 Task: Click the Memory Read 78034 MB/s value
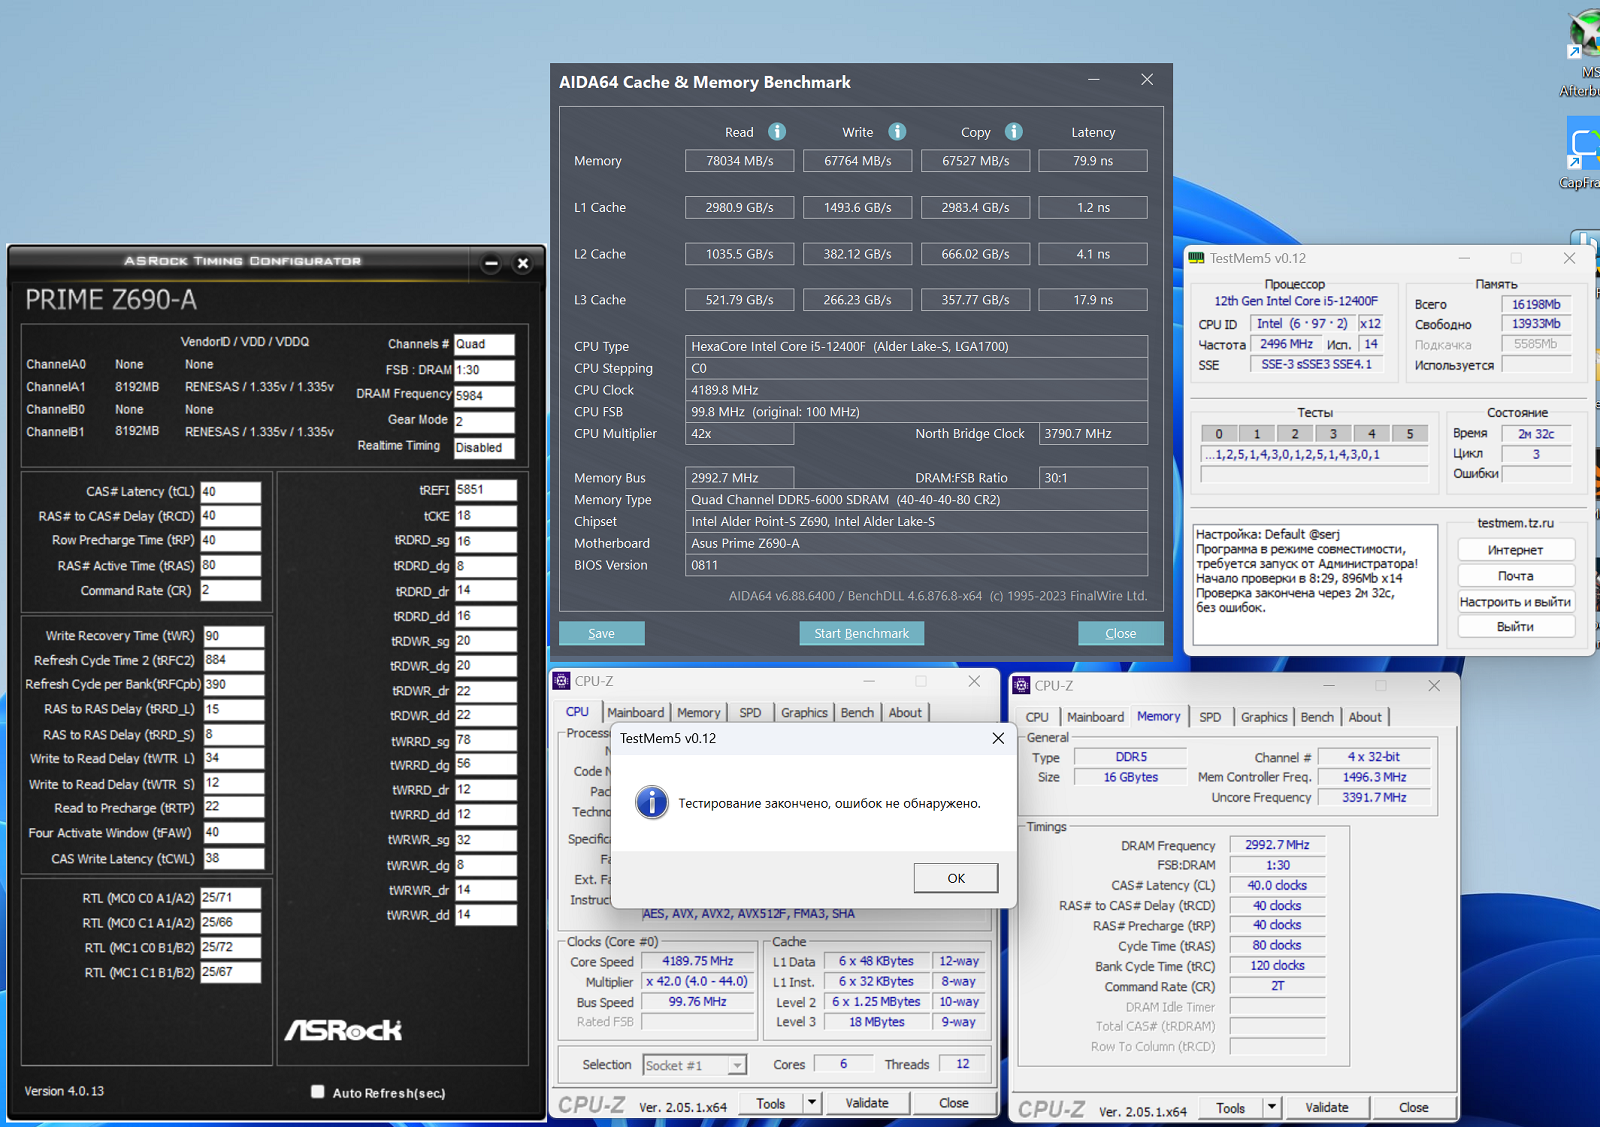pos(740,160)
